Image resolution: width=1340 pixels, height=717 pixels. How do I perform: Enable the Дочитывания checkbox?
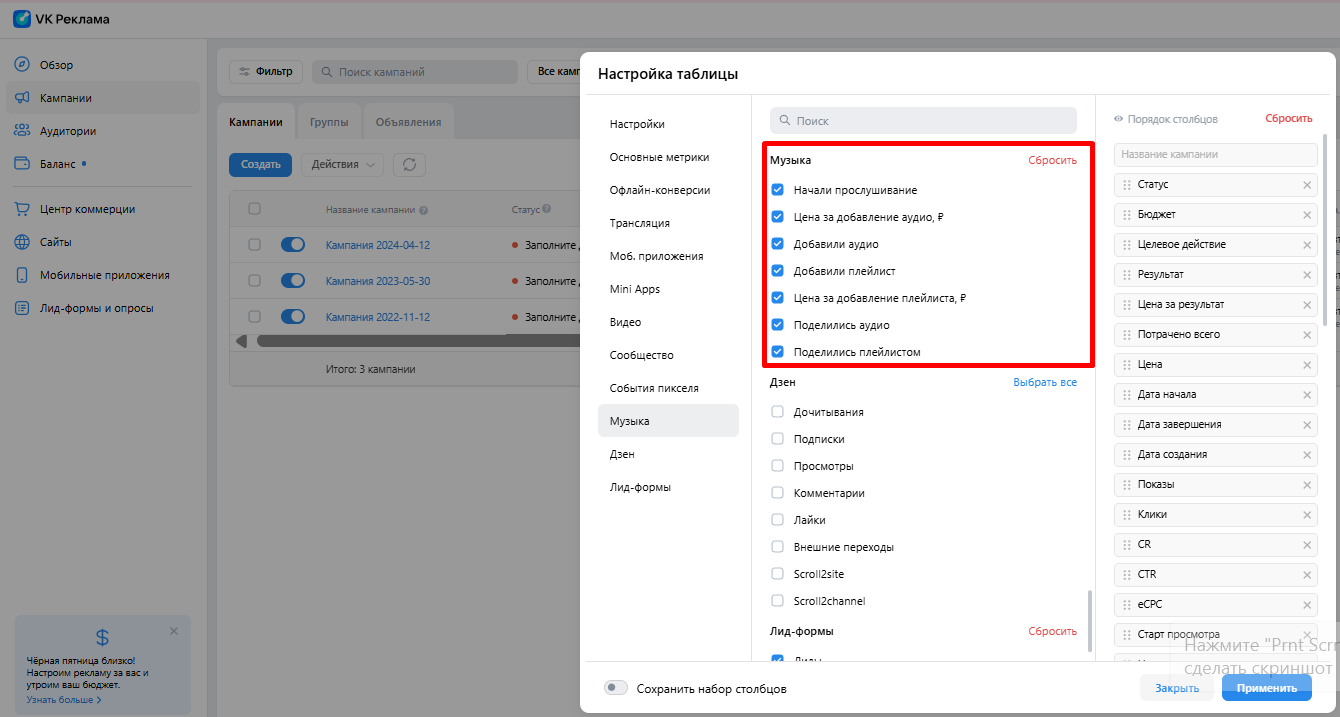click(777, 412)
